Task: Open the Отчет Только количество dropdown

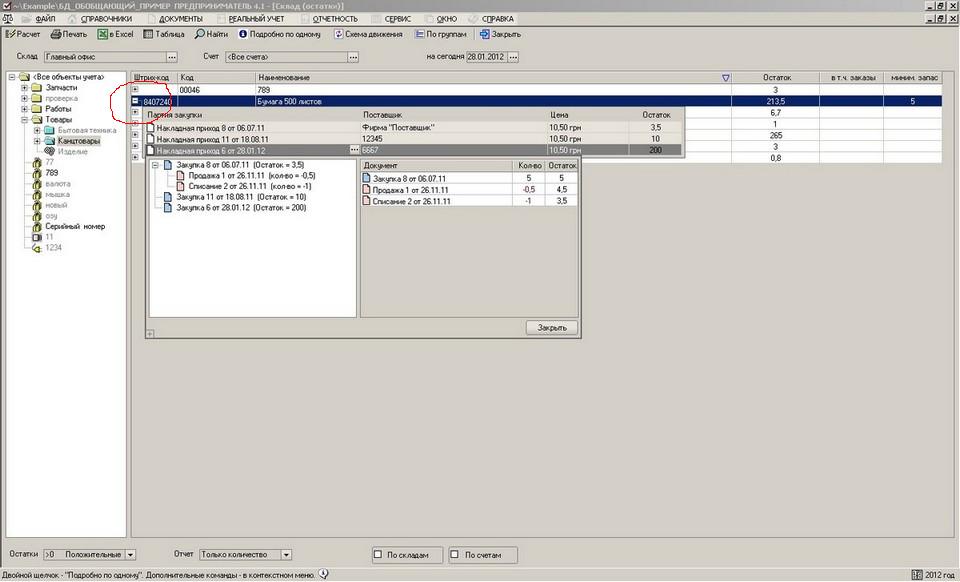Action: click(286, 554)
